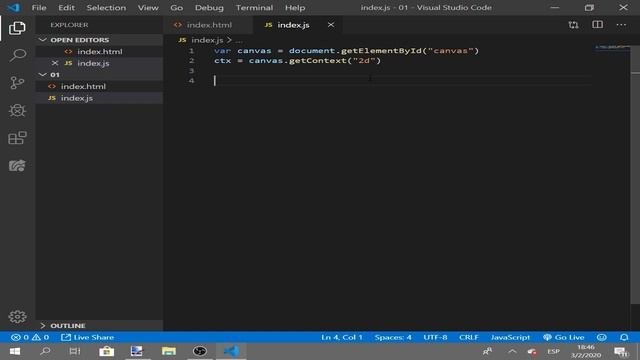Open the Windows Action Center
640x360 pixels.
coord(621,351)
